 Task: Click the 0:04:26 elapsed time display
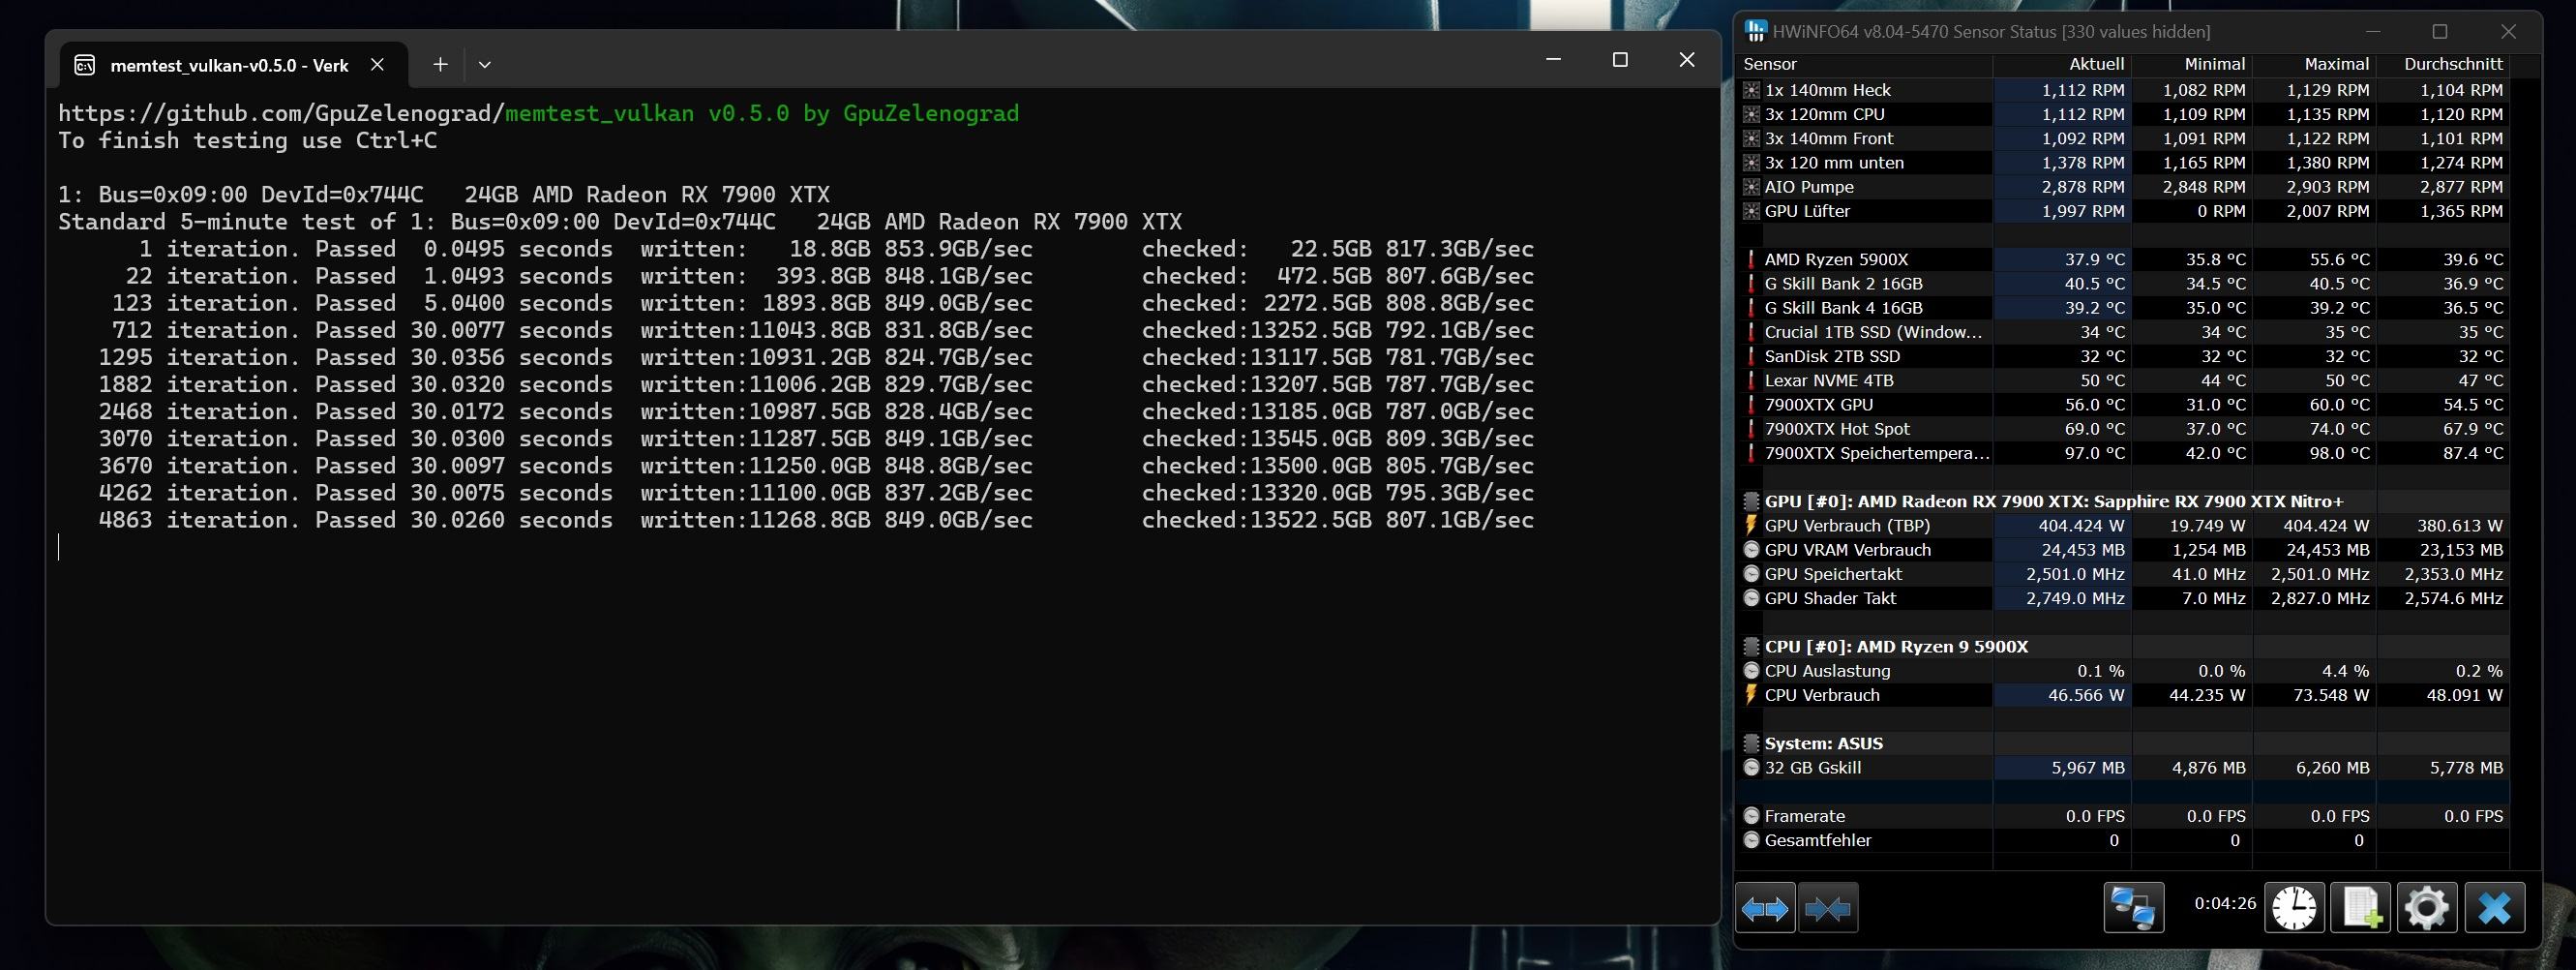2225,903
